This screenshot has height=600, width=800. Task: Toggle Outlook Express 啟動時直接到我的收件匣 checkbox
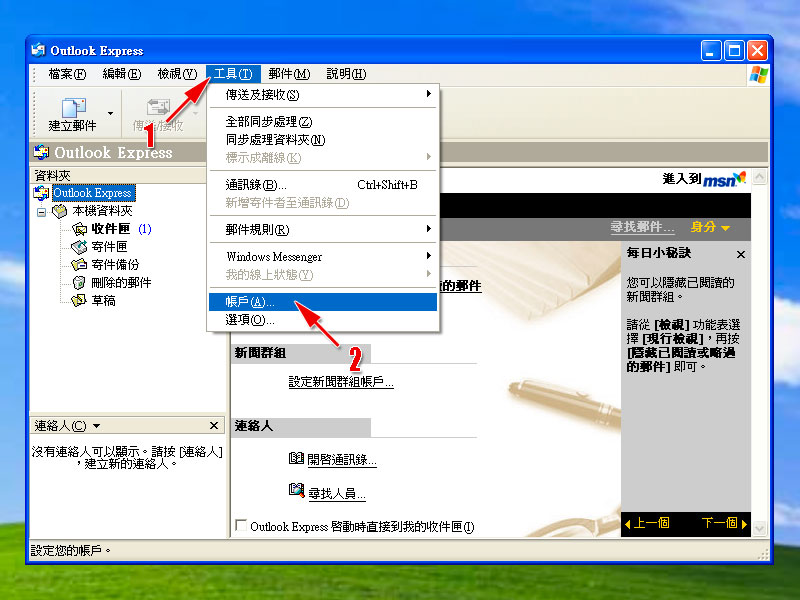241,526
